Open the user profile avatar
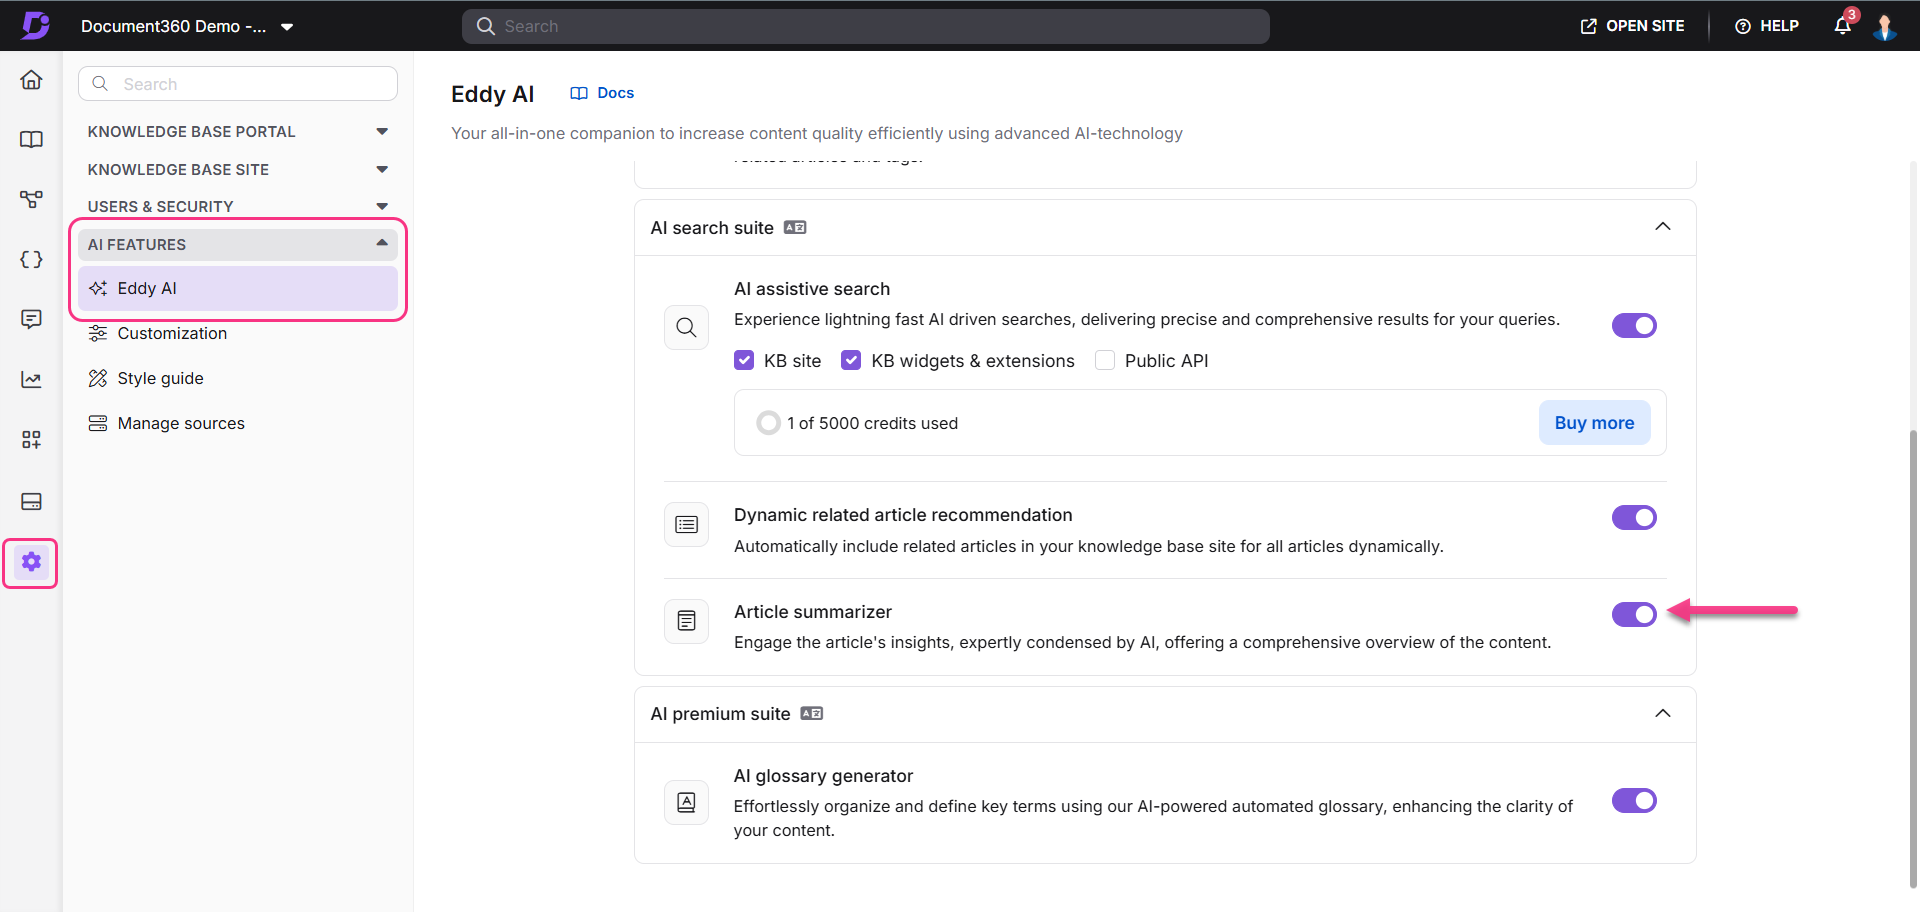 (1885, 26)
